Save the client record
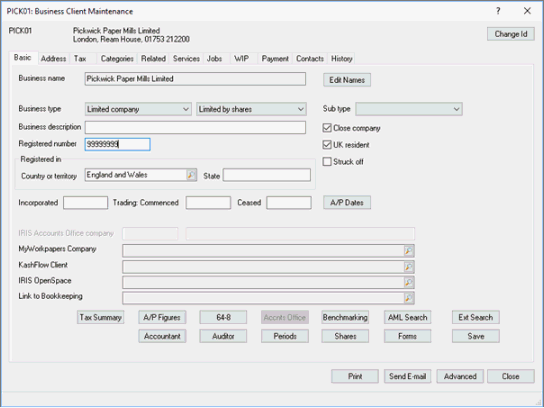This screenshot has width=544, height=408. 476,336
